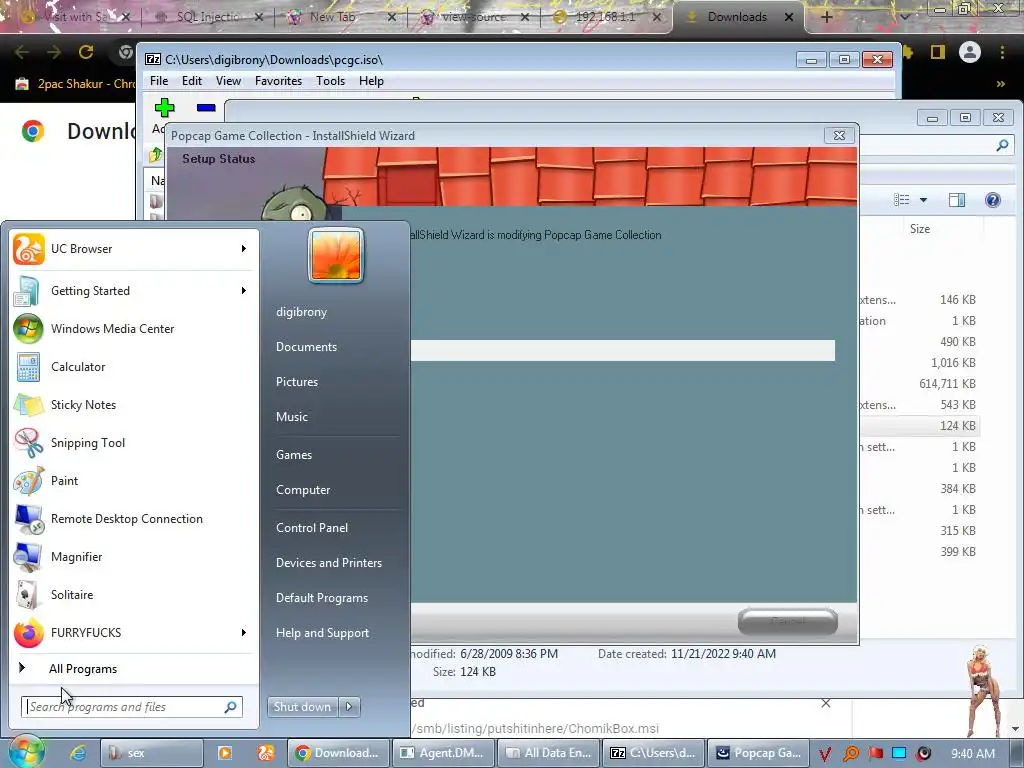Click the user account picture in Start menu

336,255
